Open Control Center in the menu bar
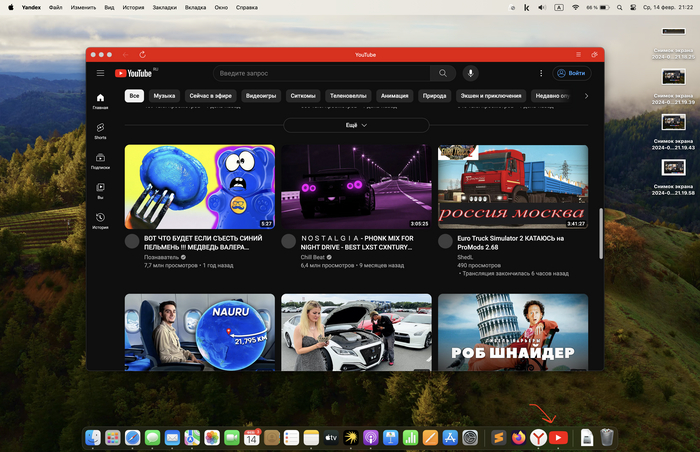This screenshot has height=452, width=700. point(633,8)
